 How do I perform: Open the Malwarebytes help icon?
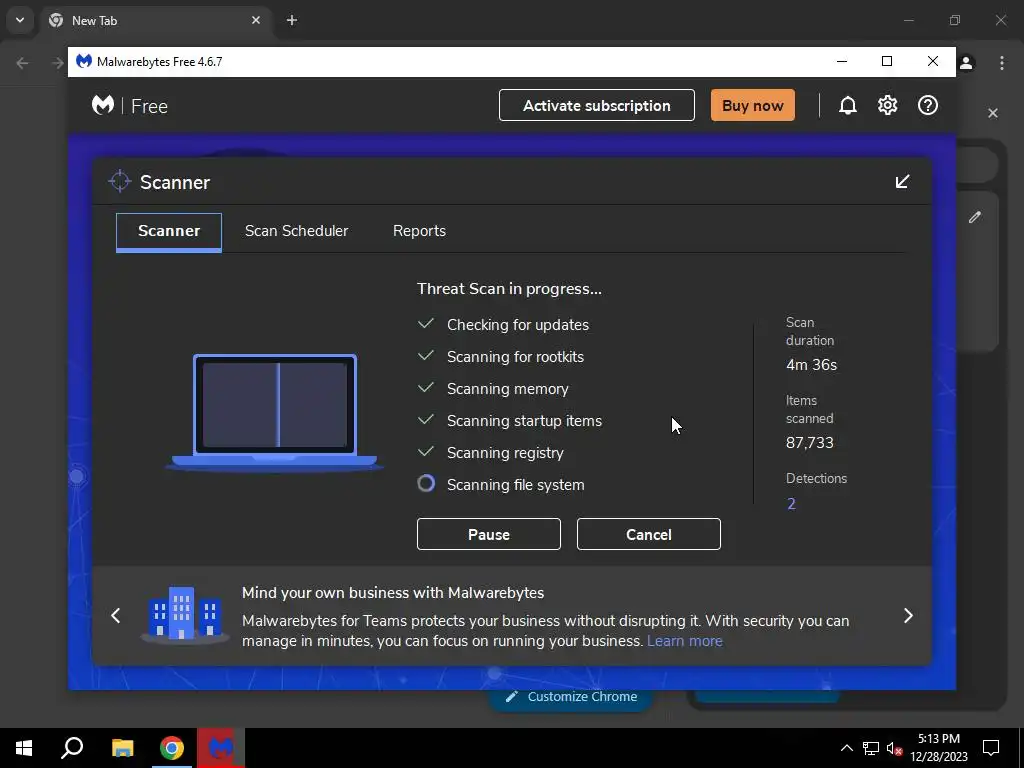coord(927,105)
